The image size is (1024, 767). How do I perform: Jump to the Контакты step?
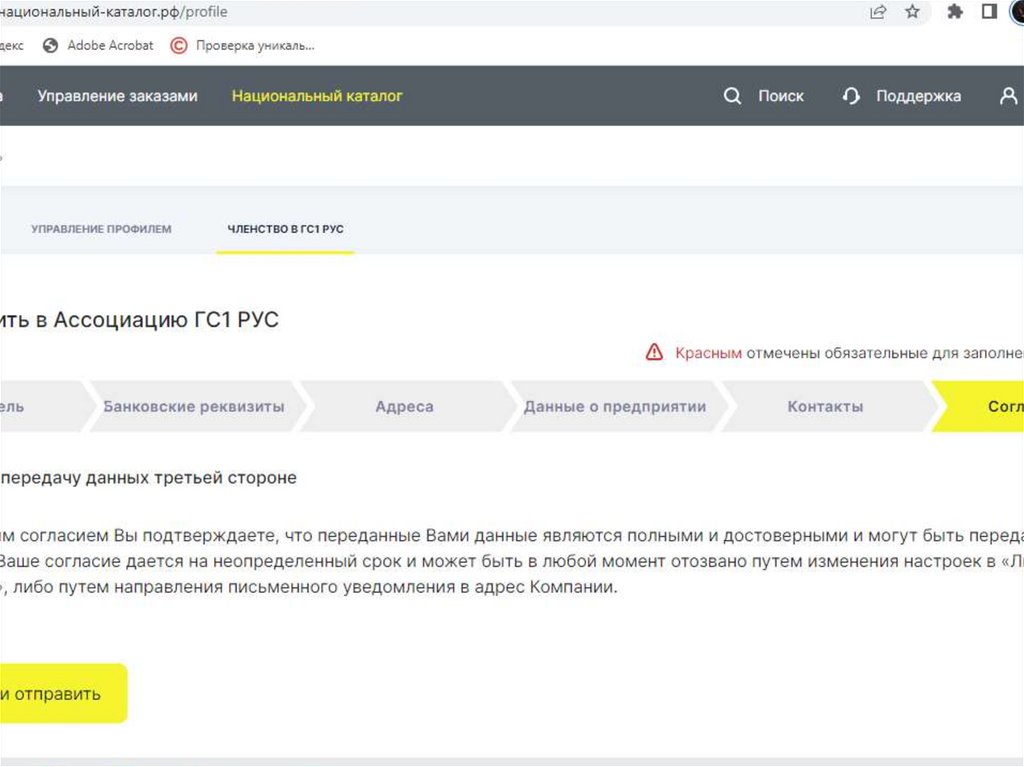click(x=825, y=407)
